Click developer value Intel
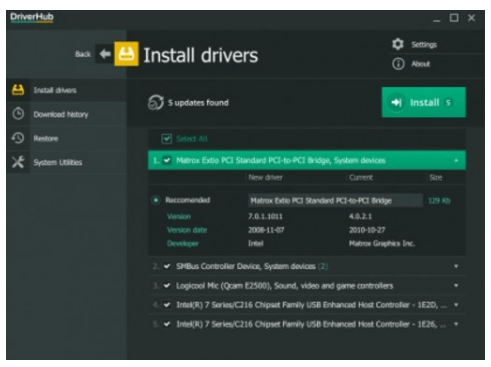This screenshot has height=367, width=491. (256, 243)
